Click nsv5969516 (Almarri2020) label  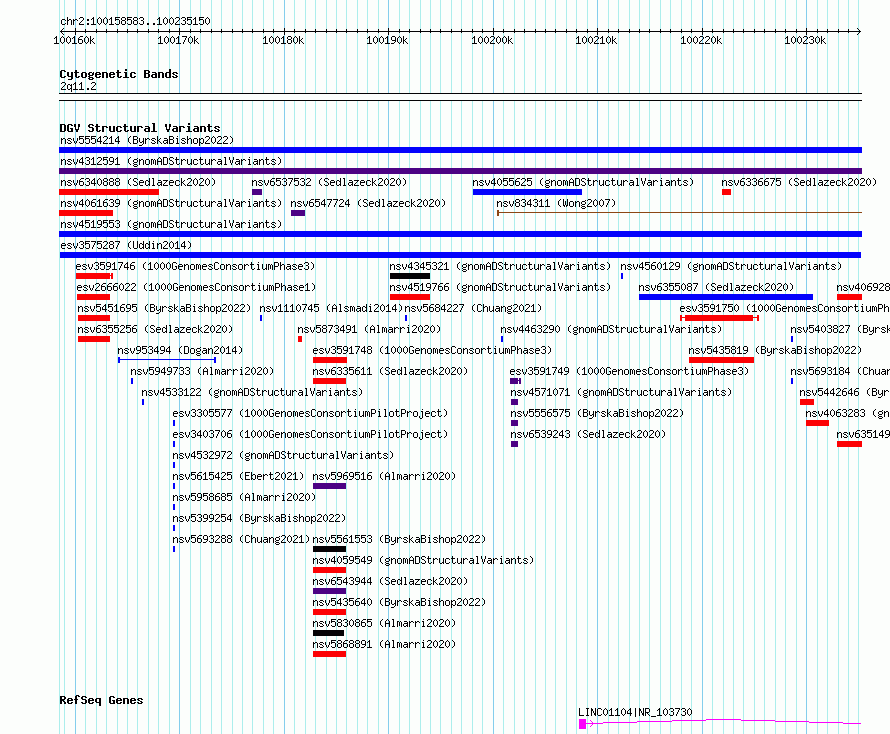click(384, 476)
